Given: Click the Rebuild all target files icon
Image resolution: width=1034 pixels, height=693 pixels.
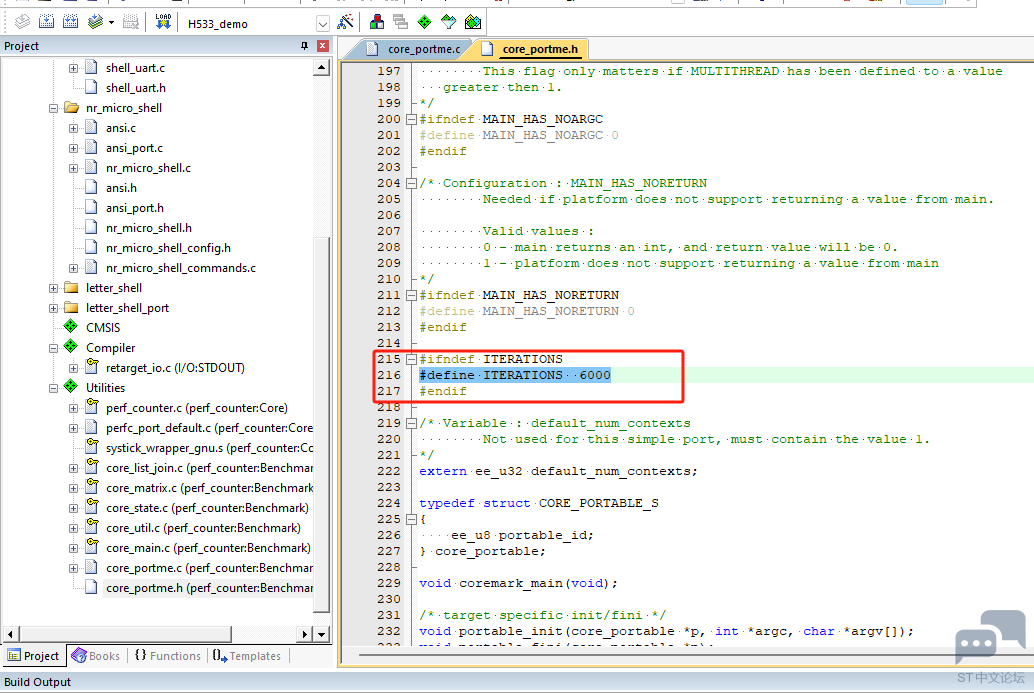Looking at the screenshot, I should coord(71,22).
